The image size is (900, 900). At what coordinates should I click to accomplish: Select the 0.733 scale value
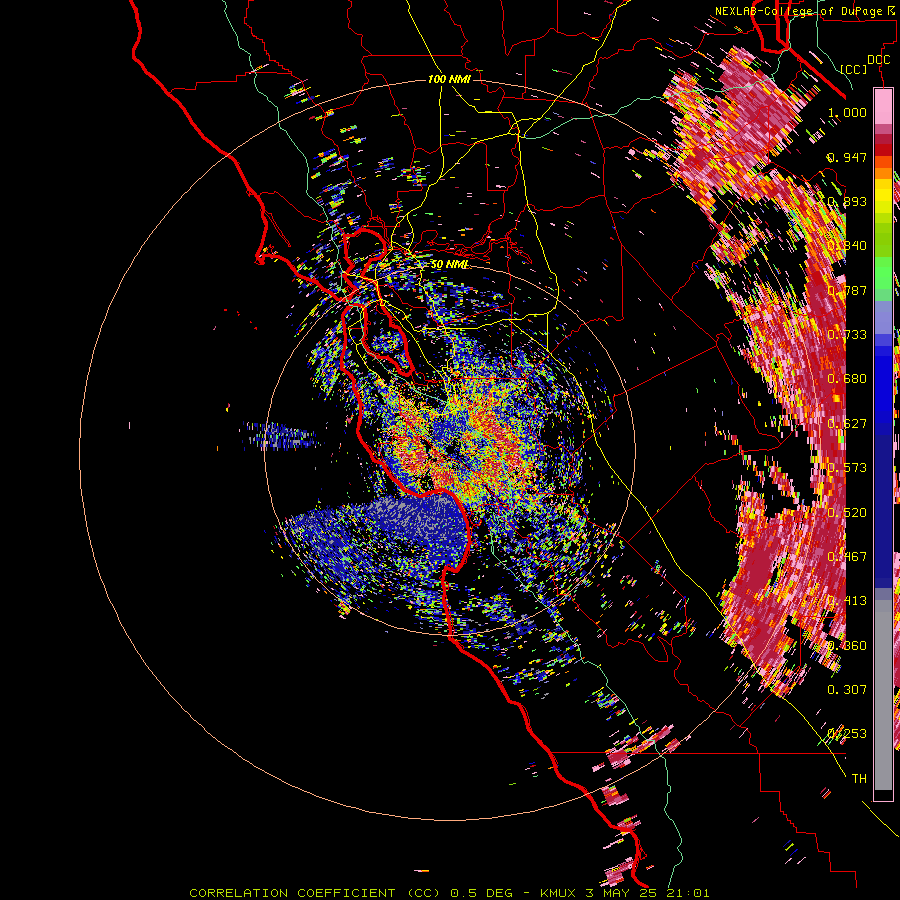847,335
